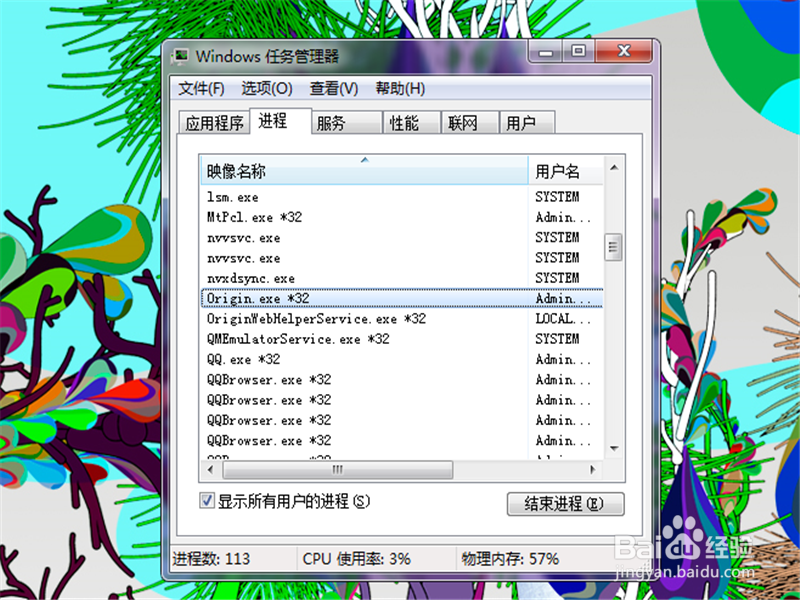800x600 pixels.
Task: Switch to the 应用程序 tab
Action: pos(214,123)
